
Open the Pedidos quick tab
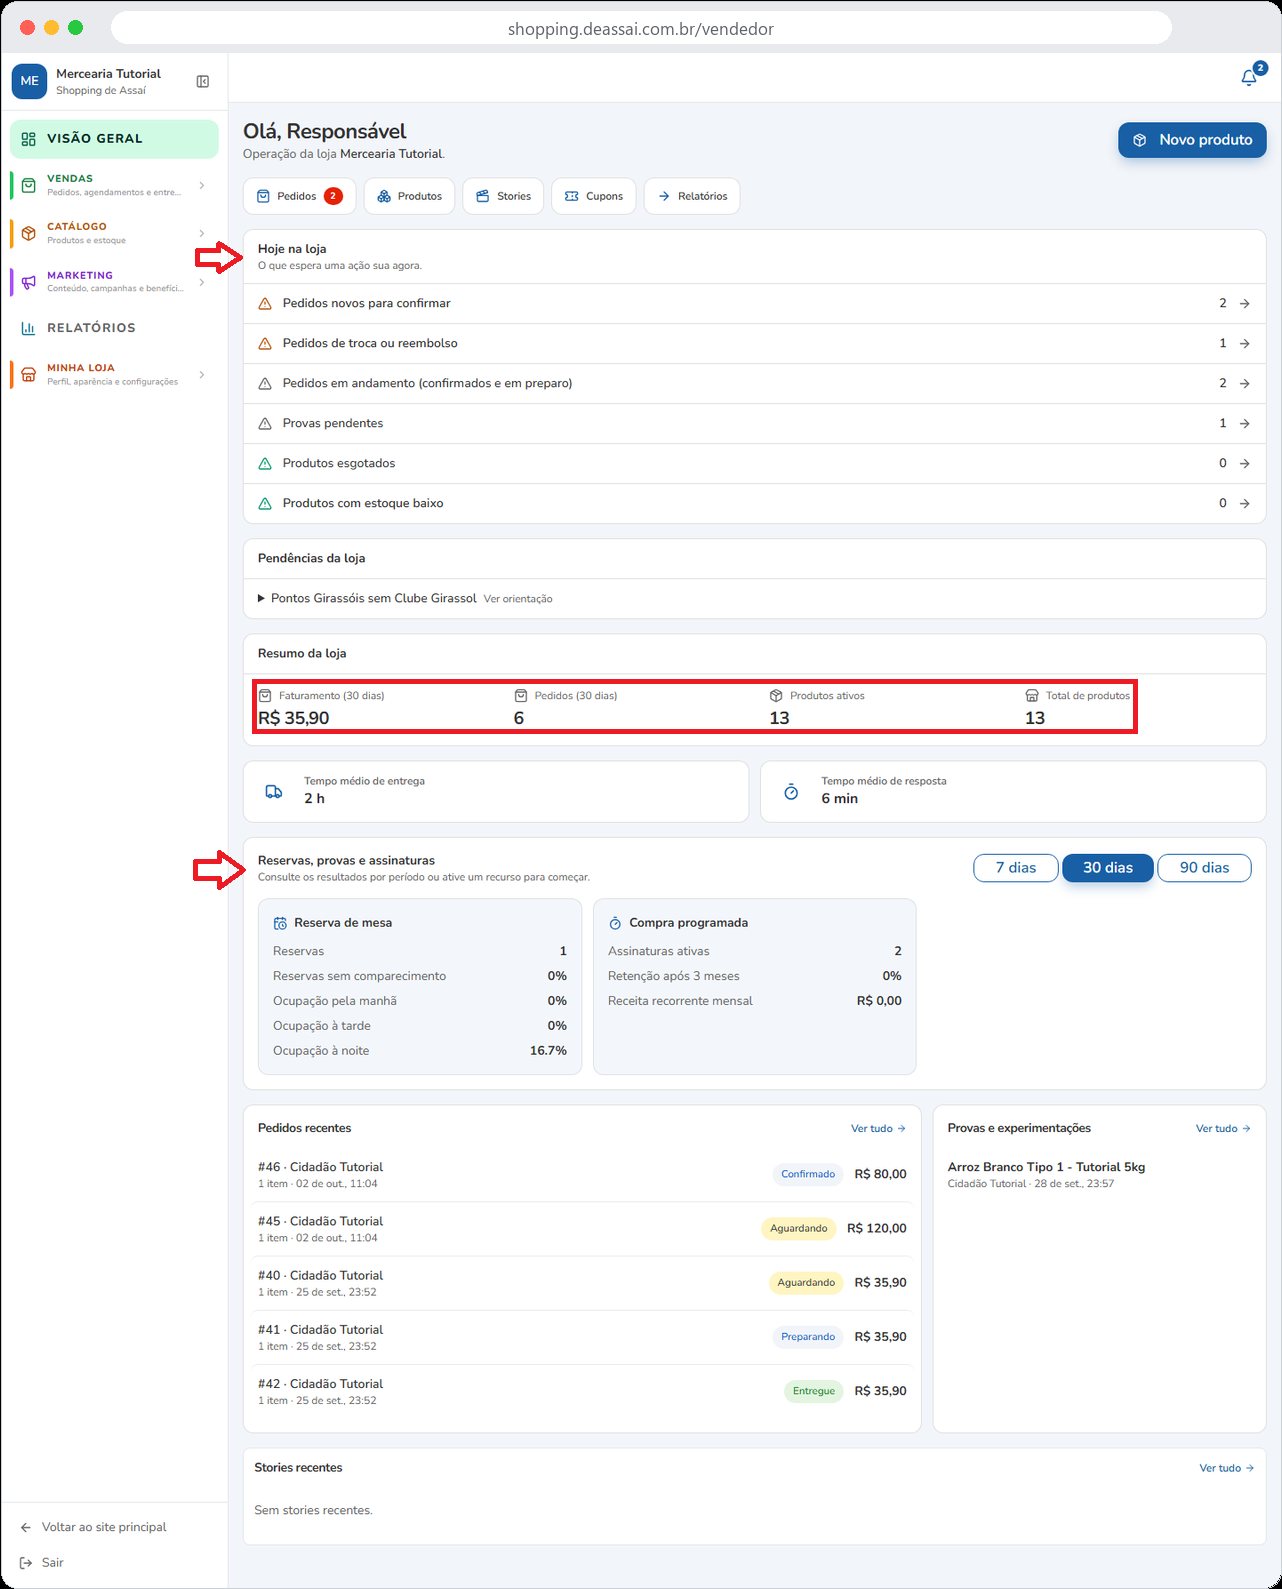tap(299, 196)
